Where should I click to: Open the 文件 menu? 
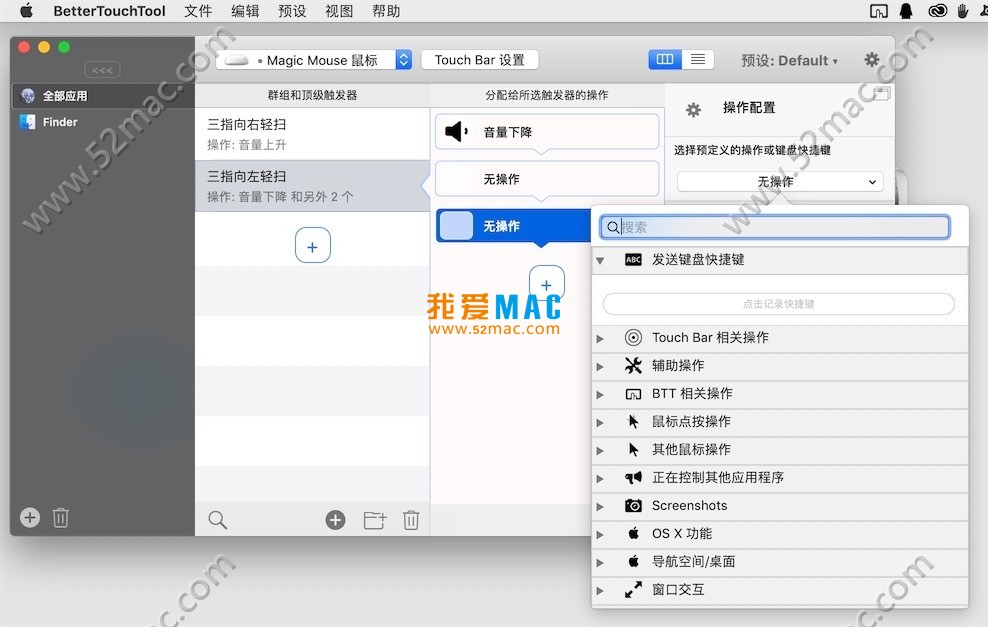click(198, 11)
